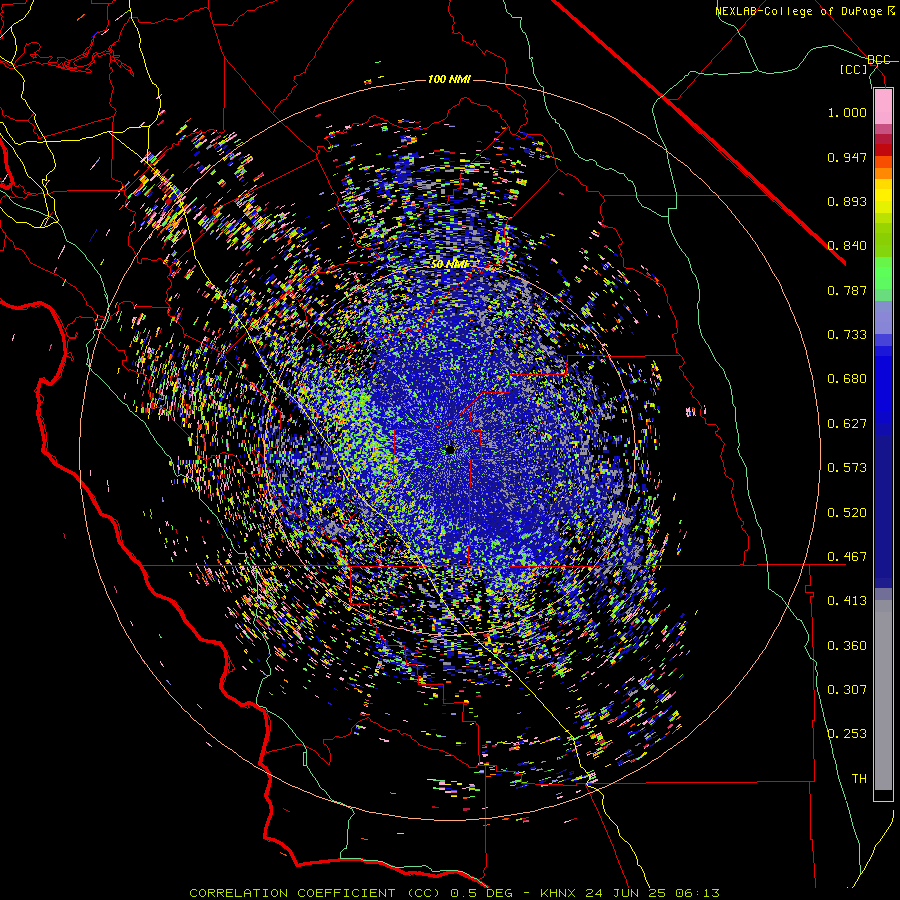Click the gray segment of the color bar
The image size is (900, 900).
click(883, 695)
